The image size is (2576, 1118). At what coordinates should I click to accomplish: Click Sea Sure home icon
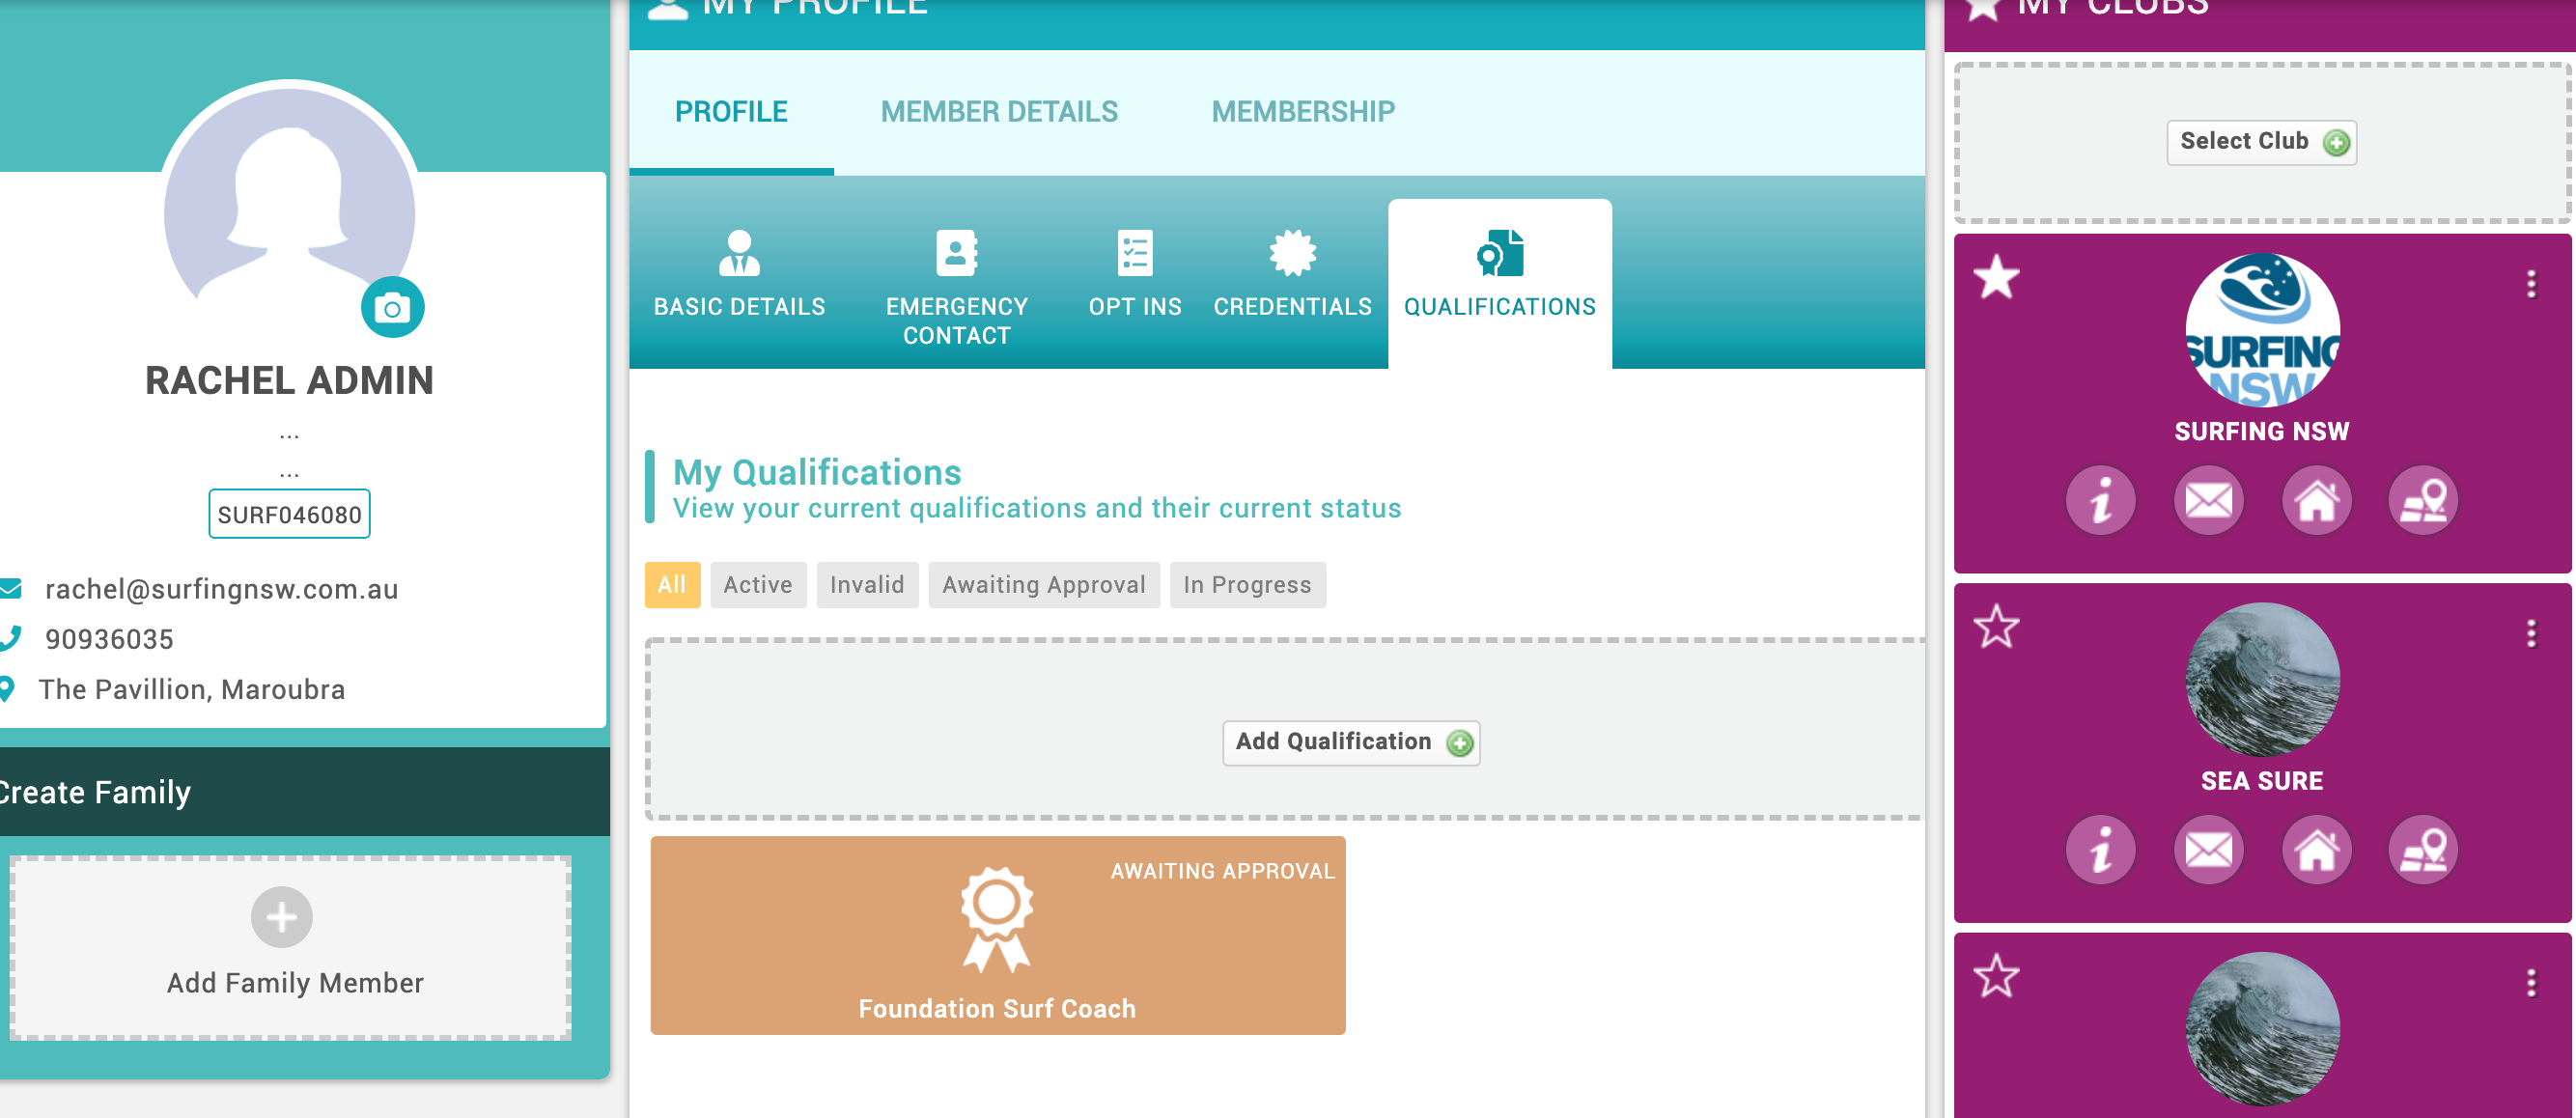click(x=2316, y=850)
